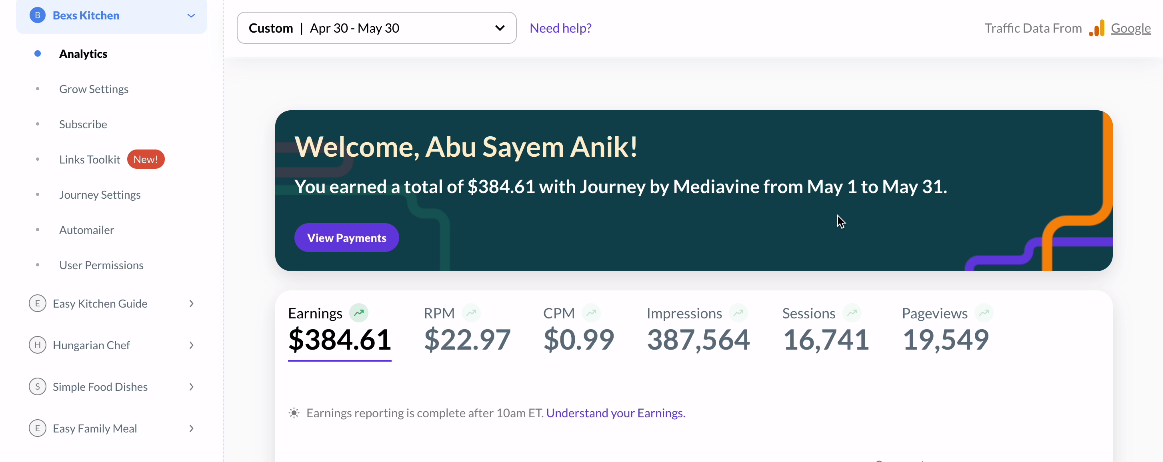Follow the Understand your Earnings link
The image size is (1163, 462).
tap(616, 413)
